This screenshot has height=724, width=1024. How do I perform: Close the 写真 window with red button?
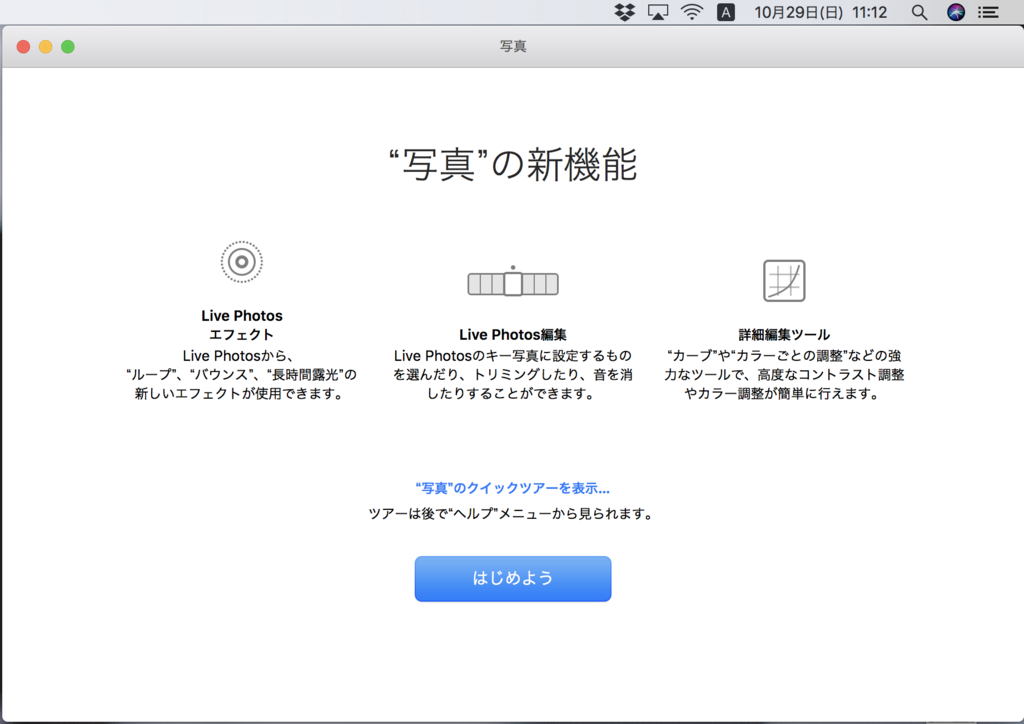pyautogui.click(x=24, y=47)
